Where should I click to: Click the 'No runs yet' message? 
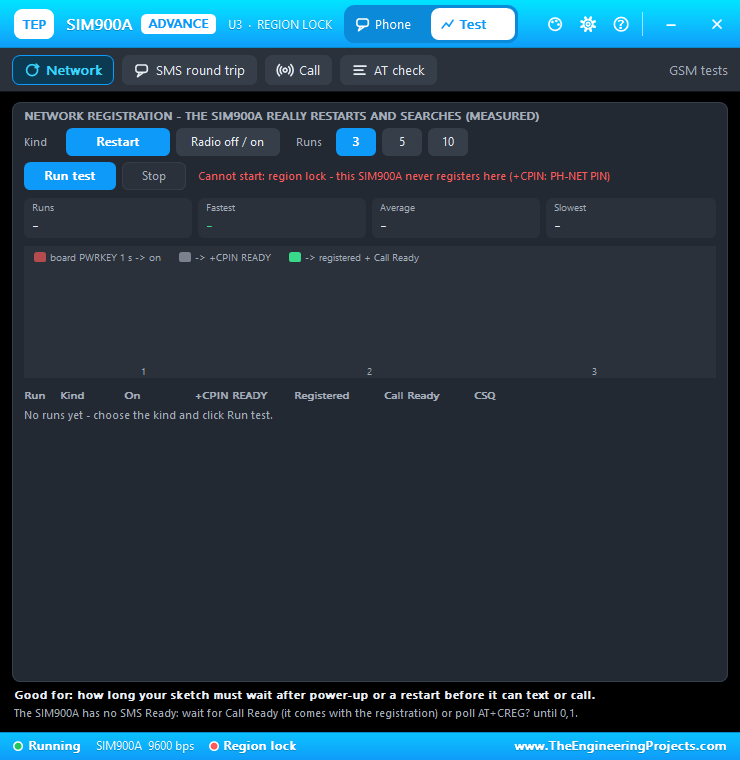click(x=148, y=415)
